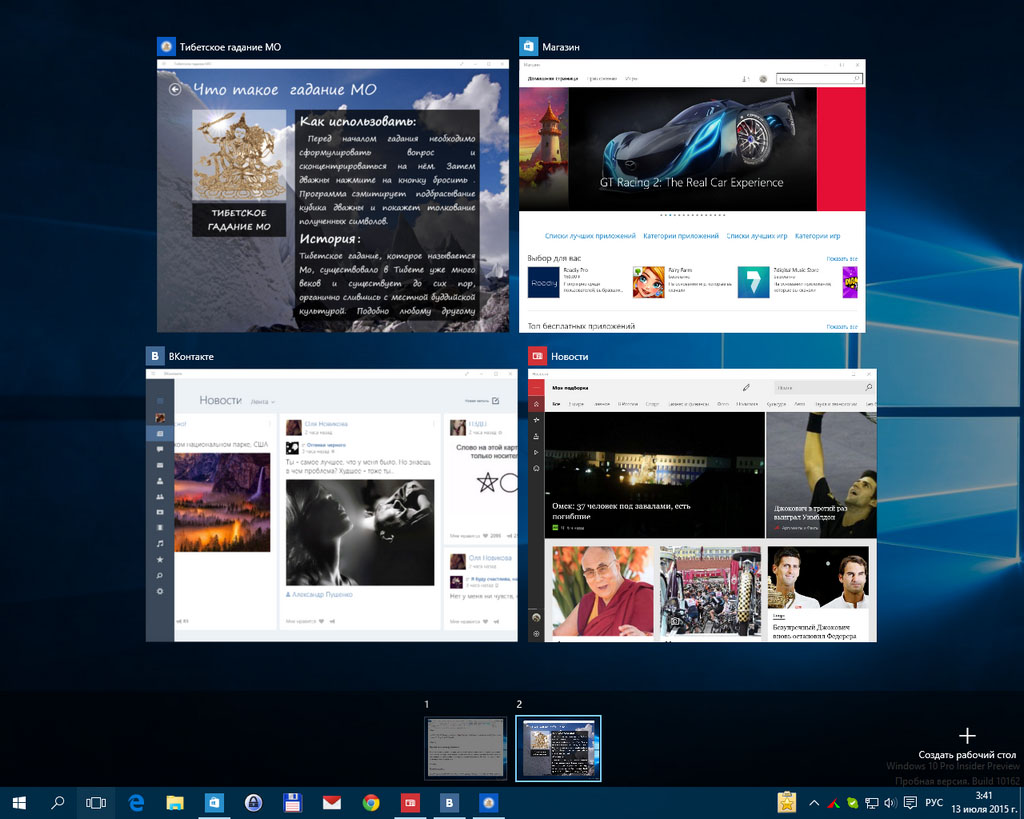The width and height of the screenshot is (1024, 819).
Task: Click new post compose icon in ВКонтакте
Action: tap(496, 401)
